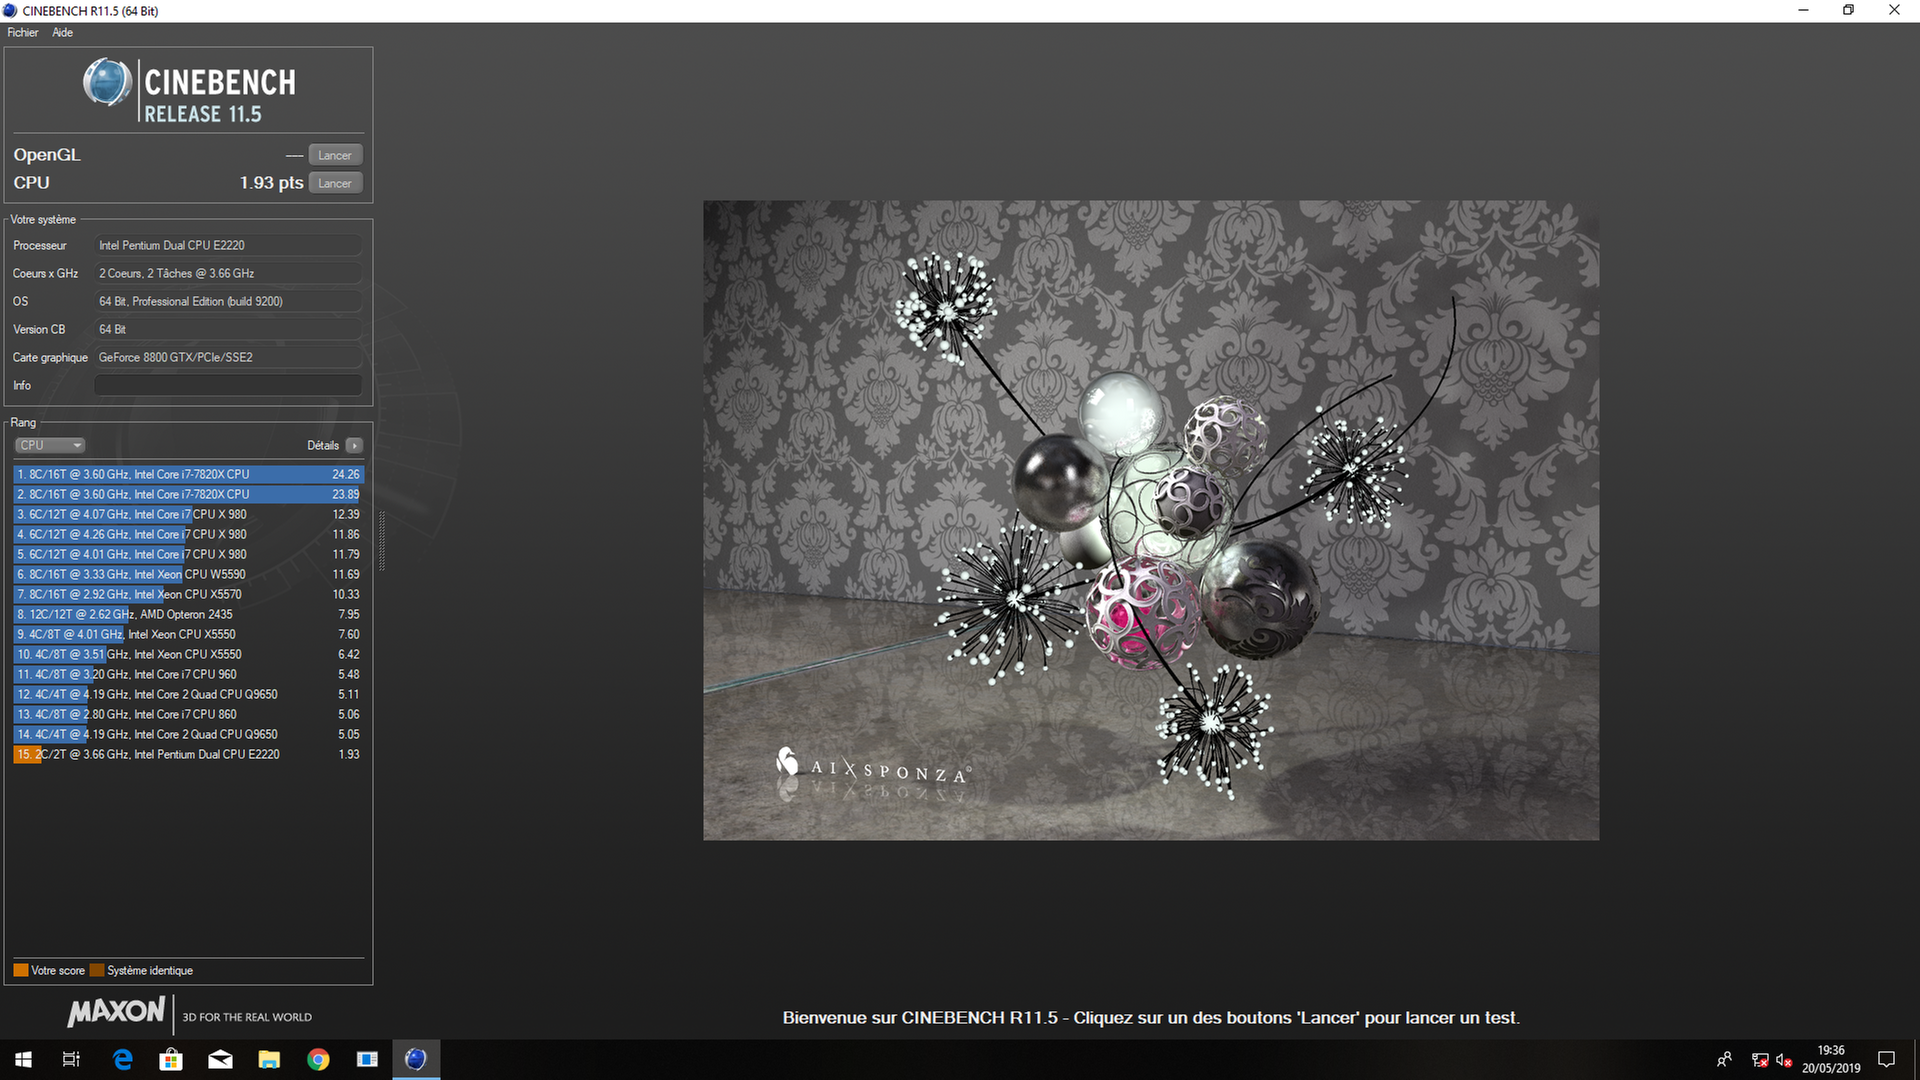Click the Version CB 64 Bit field
The image size is (1920, 1080).
(228, 329)
